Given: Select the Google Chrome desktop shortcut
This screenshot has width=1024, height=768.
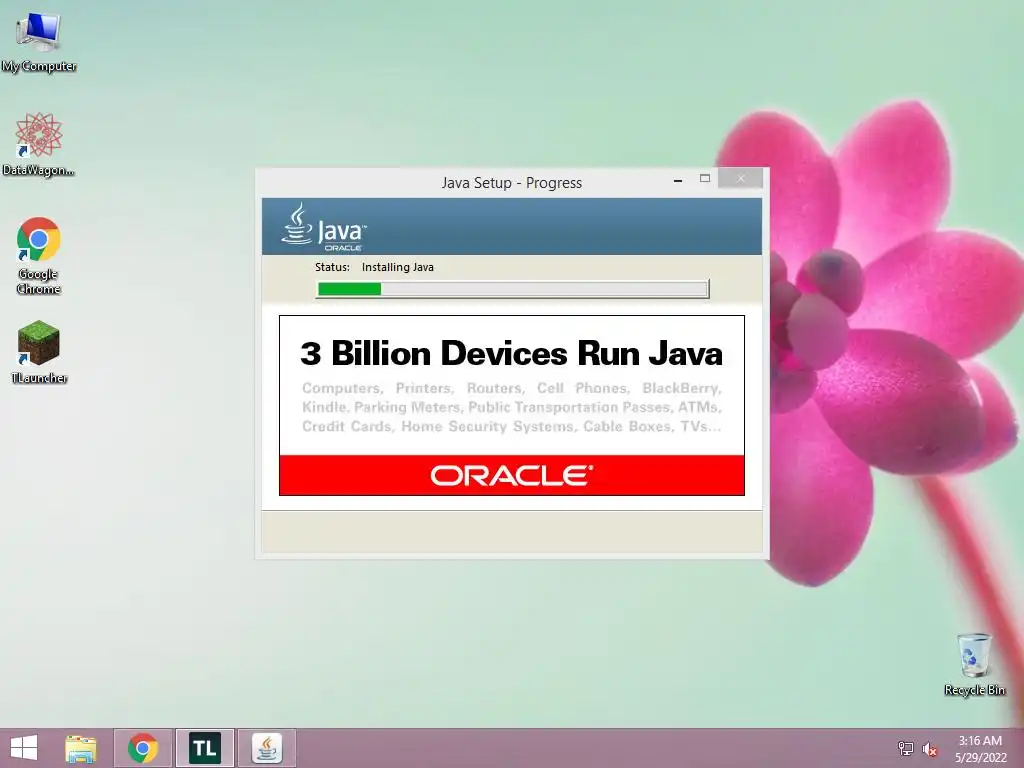Looking at the screenshot, I should pos(39,255).
